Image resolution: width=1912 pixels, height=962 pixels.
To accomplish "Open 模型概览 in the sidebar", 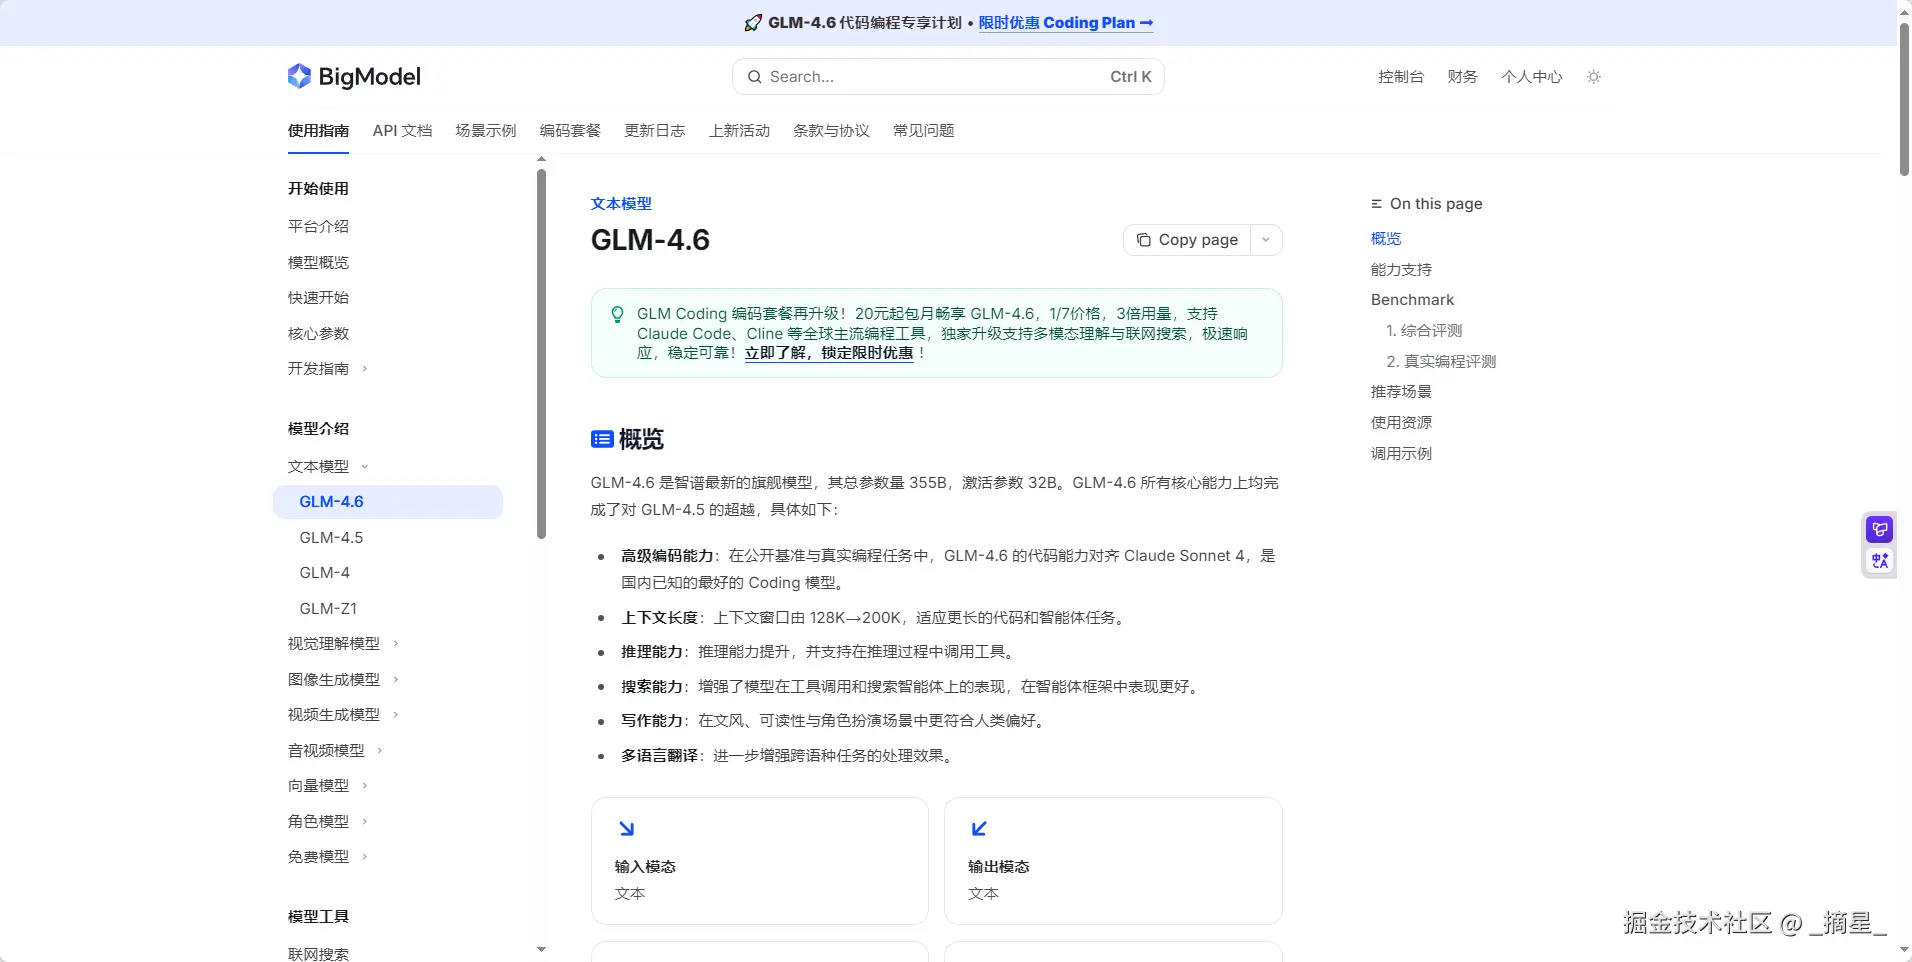I will (318, 263).
